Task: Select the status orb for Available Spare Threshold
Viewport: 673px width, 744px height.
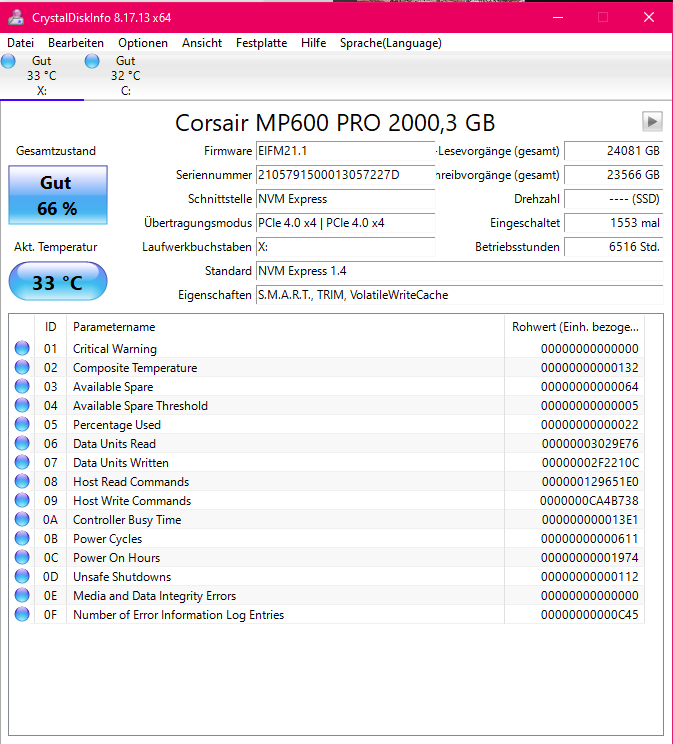Action: tap(22, 405)
